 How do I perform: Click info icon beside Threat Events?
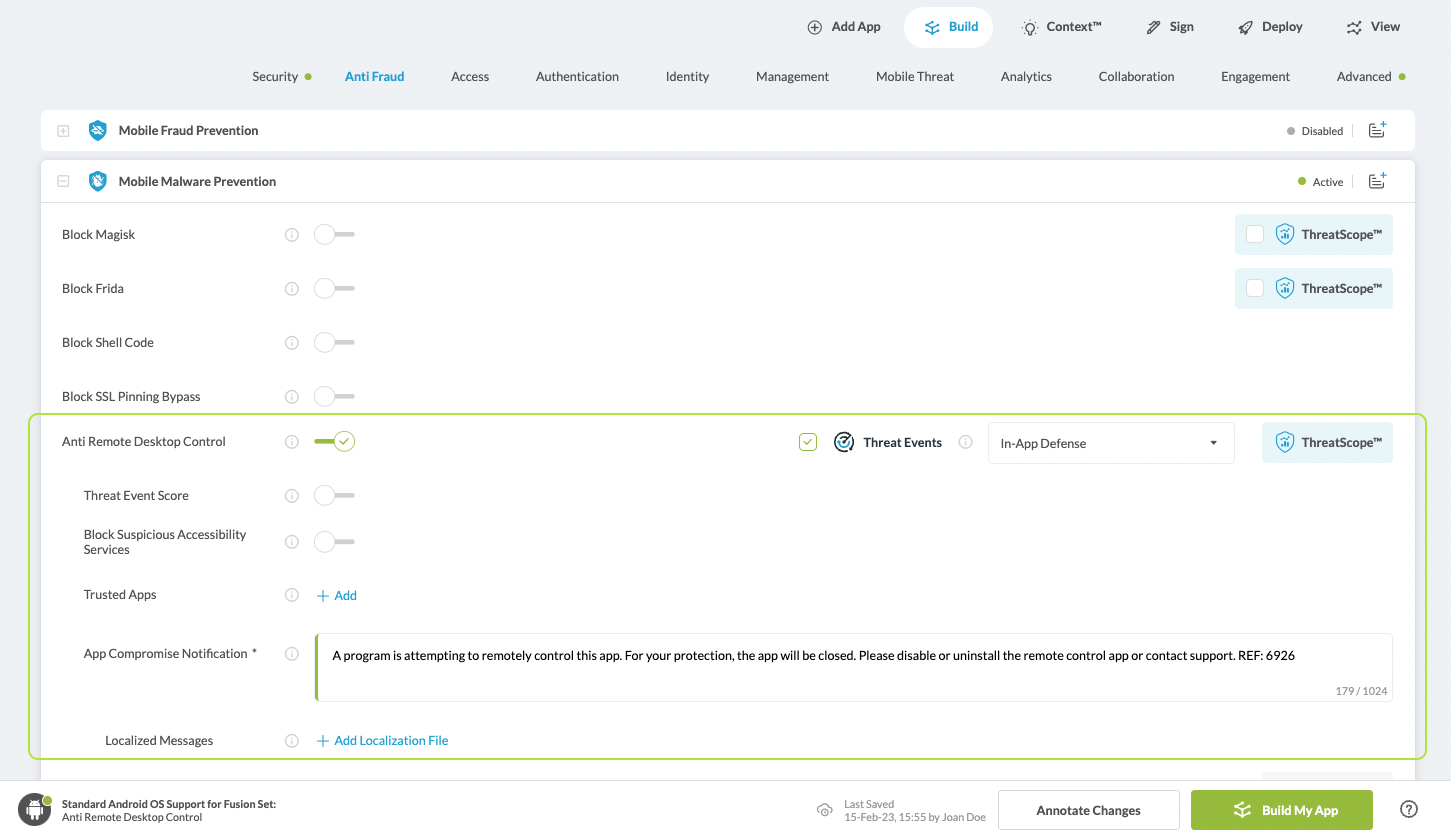pos(965,442)
